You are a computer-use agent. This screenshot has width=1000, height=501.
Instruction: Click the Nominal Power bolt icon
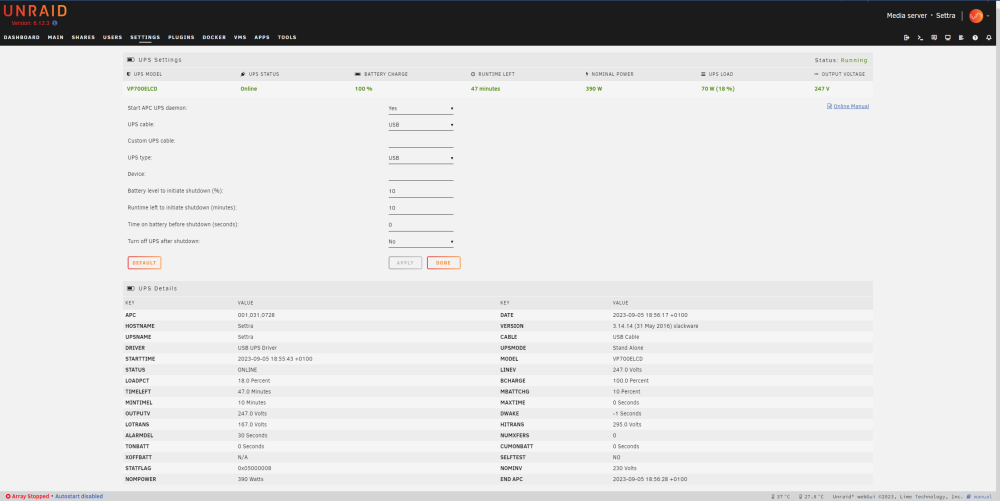(587, 74)
